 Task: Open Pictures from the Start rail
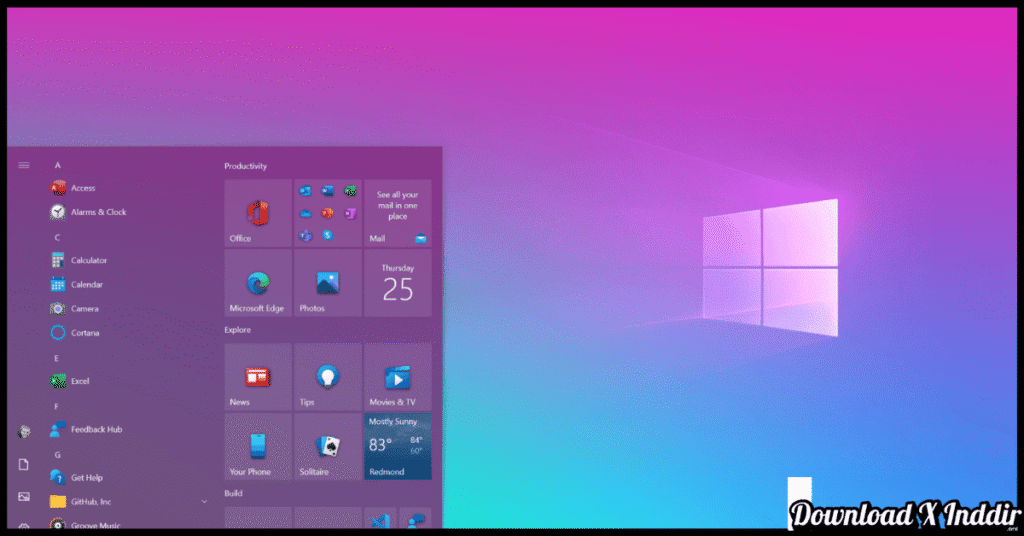[24, 497]
